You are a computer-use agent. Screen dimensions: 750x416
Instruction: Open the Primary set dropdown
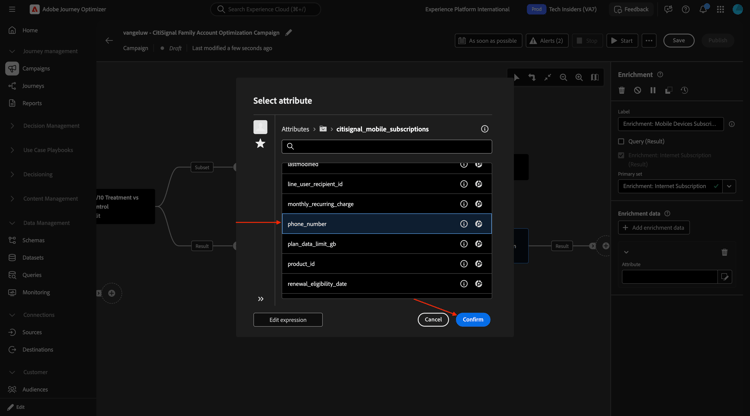[729, 186]
